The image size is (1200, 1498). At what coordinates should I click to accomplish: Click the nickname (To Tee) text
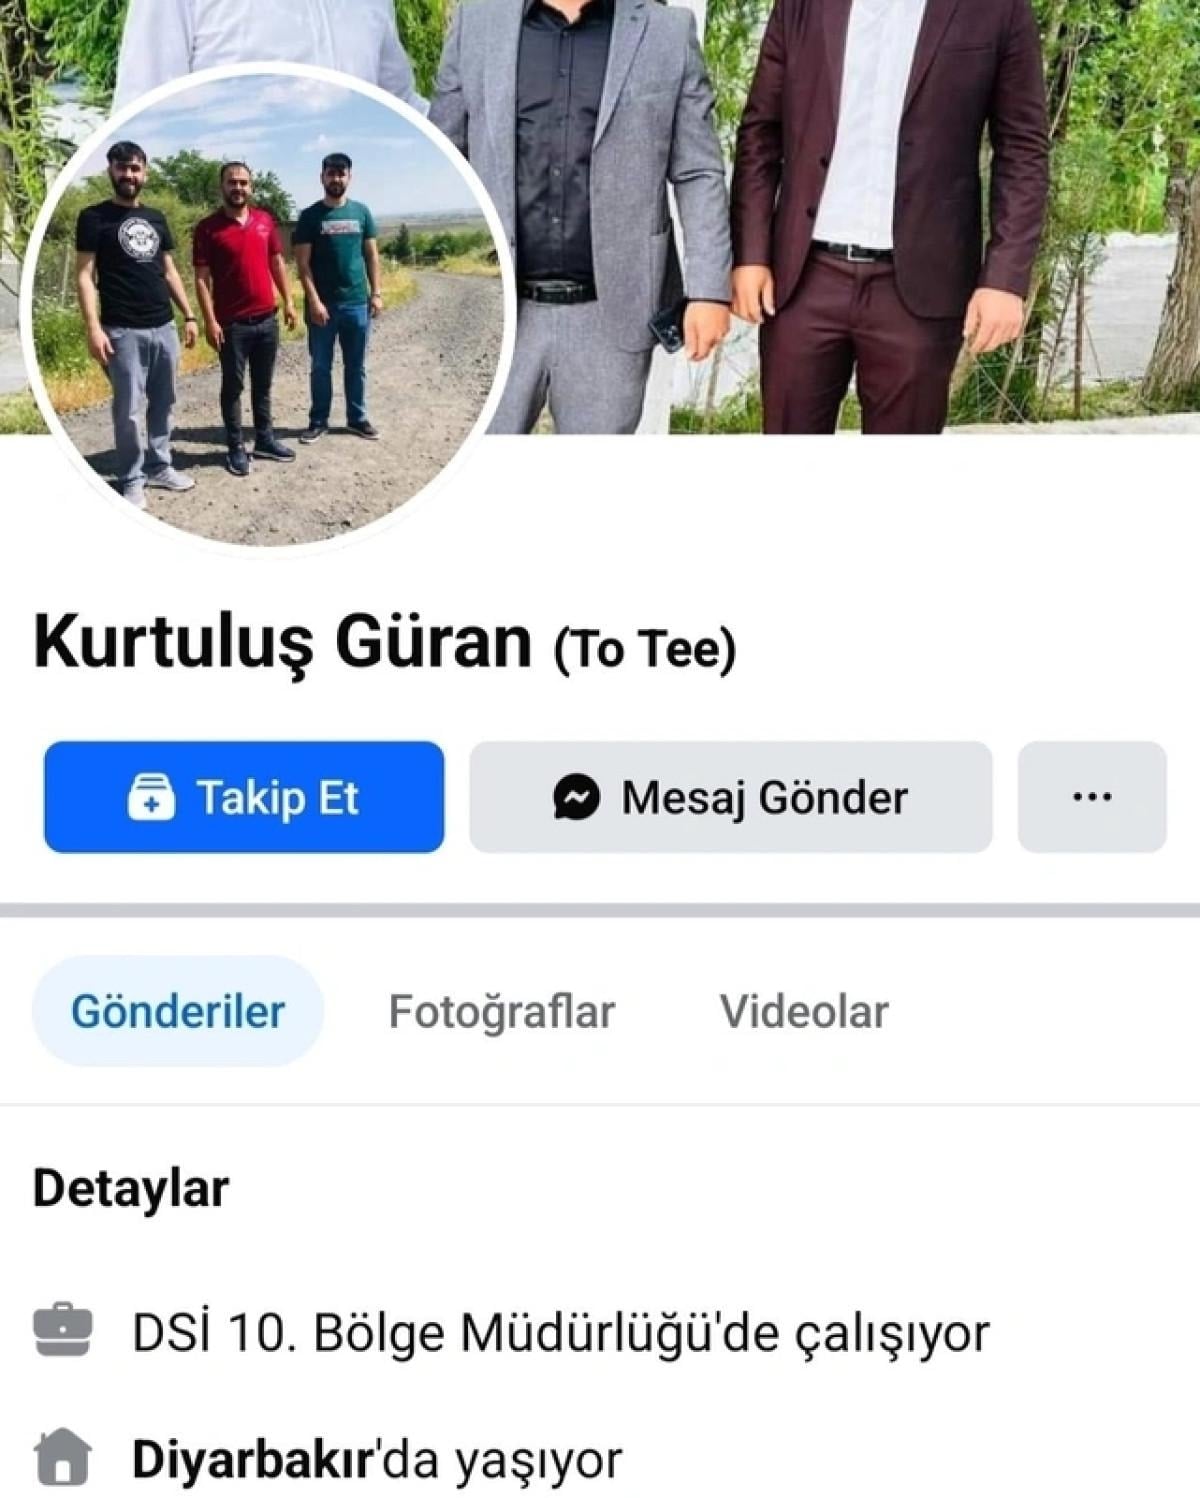point(645,648)
